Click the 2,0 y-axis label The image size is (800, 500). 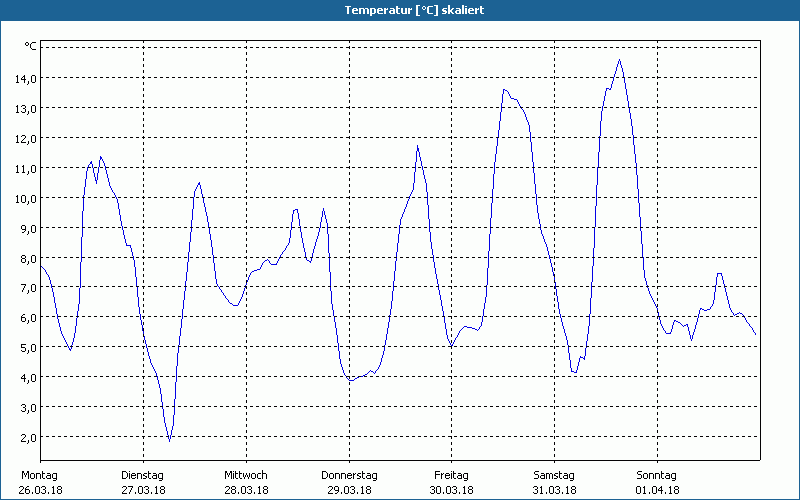tap(28, 437)
